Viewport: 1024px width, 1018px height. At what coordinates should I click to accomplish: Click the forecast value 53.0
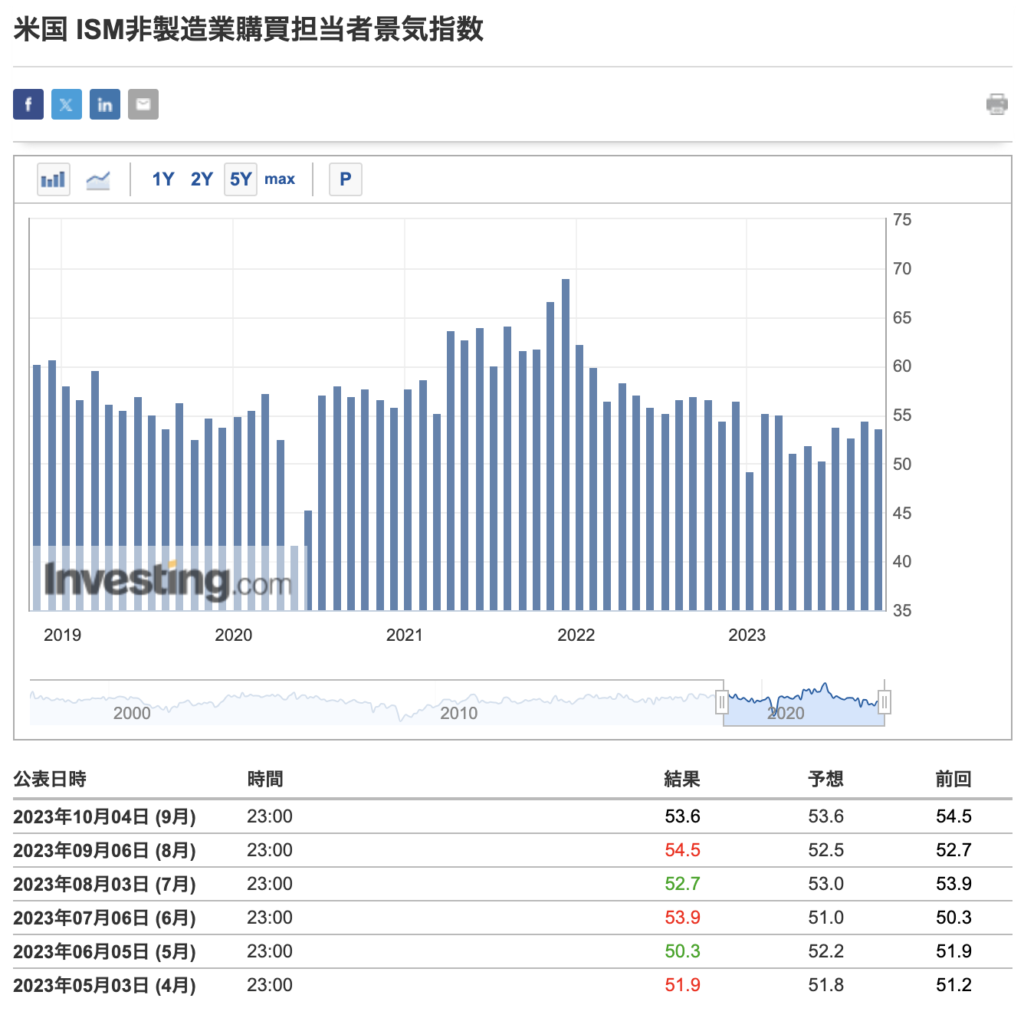click(825, 884)
